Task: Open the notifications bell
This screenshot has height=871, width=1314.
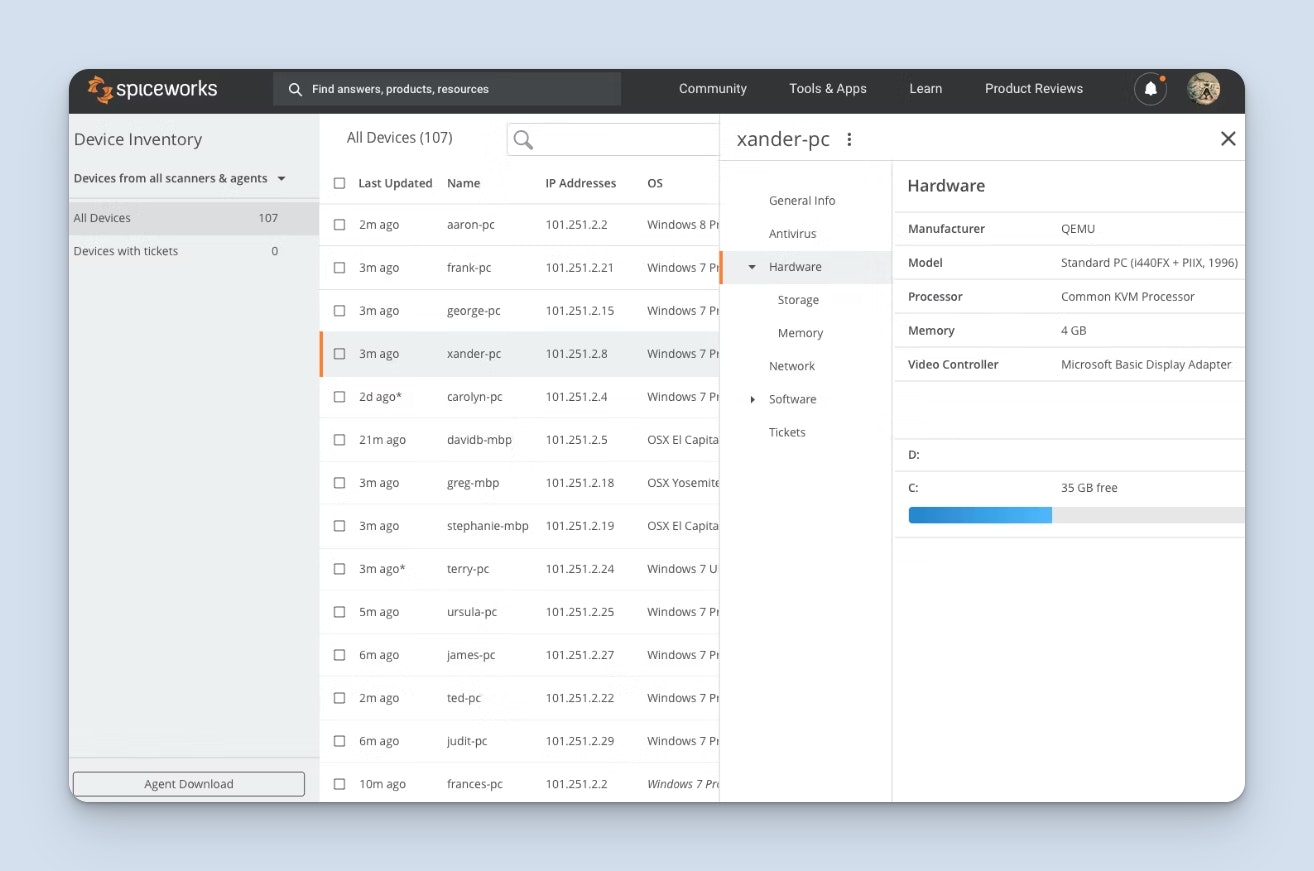Action: (x=1150, y=89)
